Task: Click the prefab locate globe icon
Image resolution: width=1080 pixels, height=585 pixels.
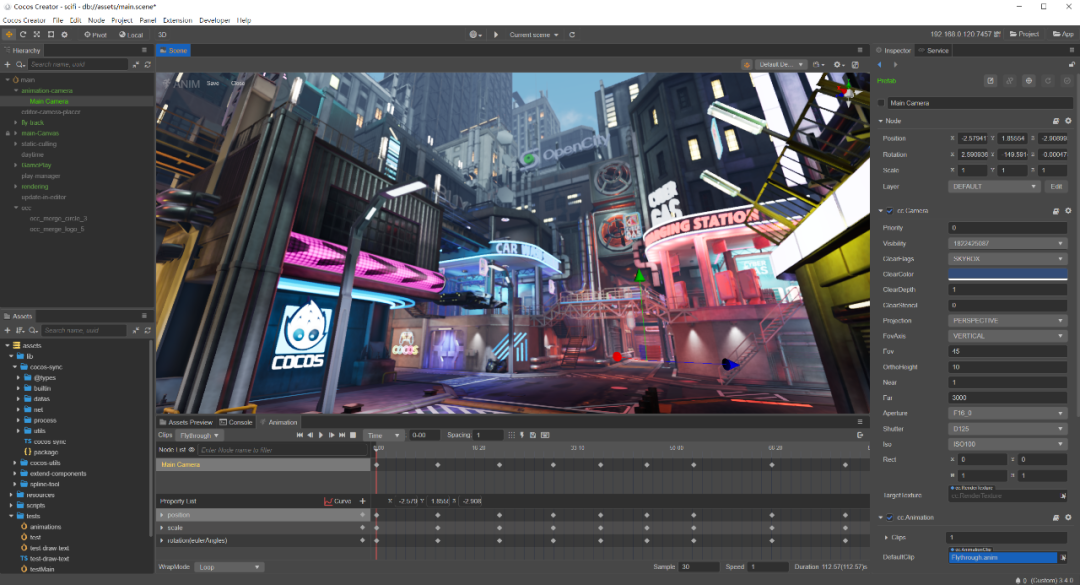Action: click(x=1029, y=81)
